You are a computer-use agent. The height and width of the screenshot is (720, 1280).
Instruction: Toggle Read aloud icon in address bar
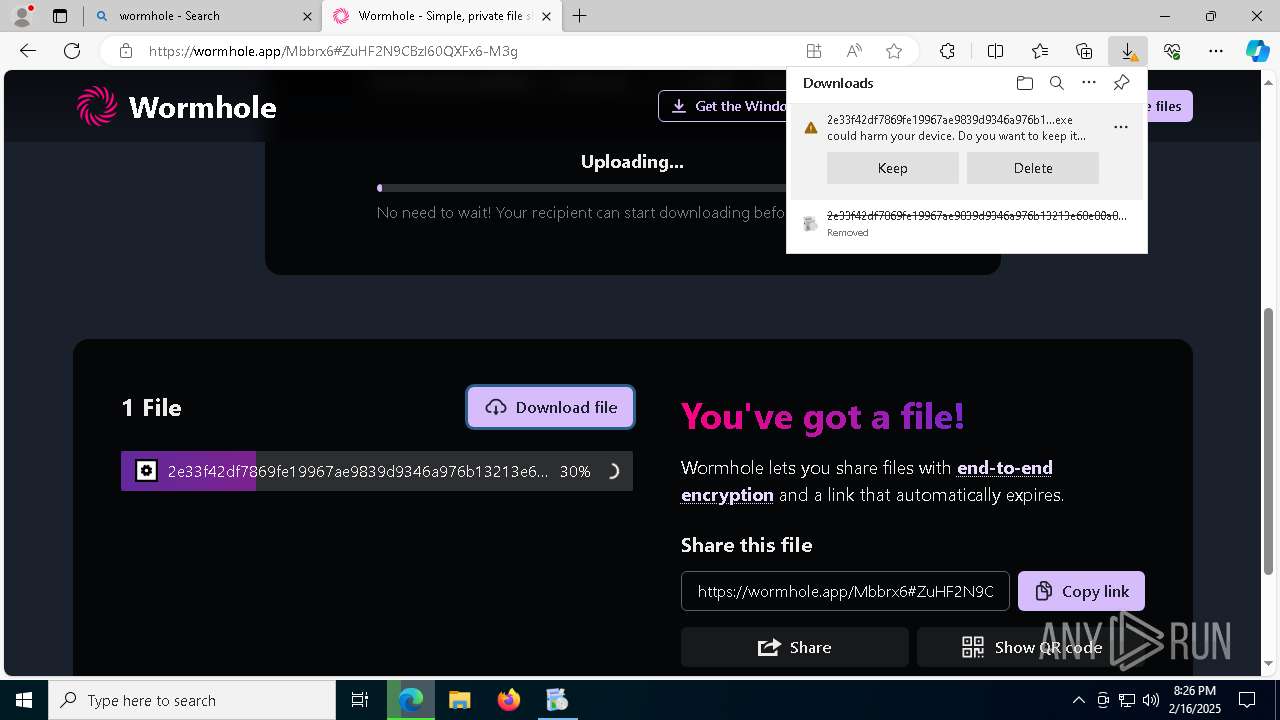pyautogui.click(x=854, y=51)
